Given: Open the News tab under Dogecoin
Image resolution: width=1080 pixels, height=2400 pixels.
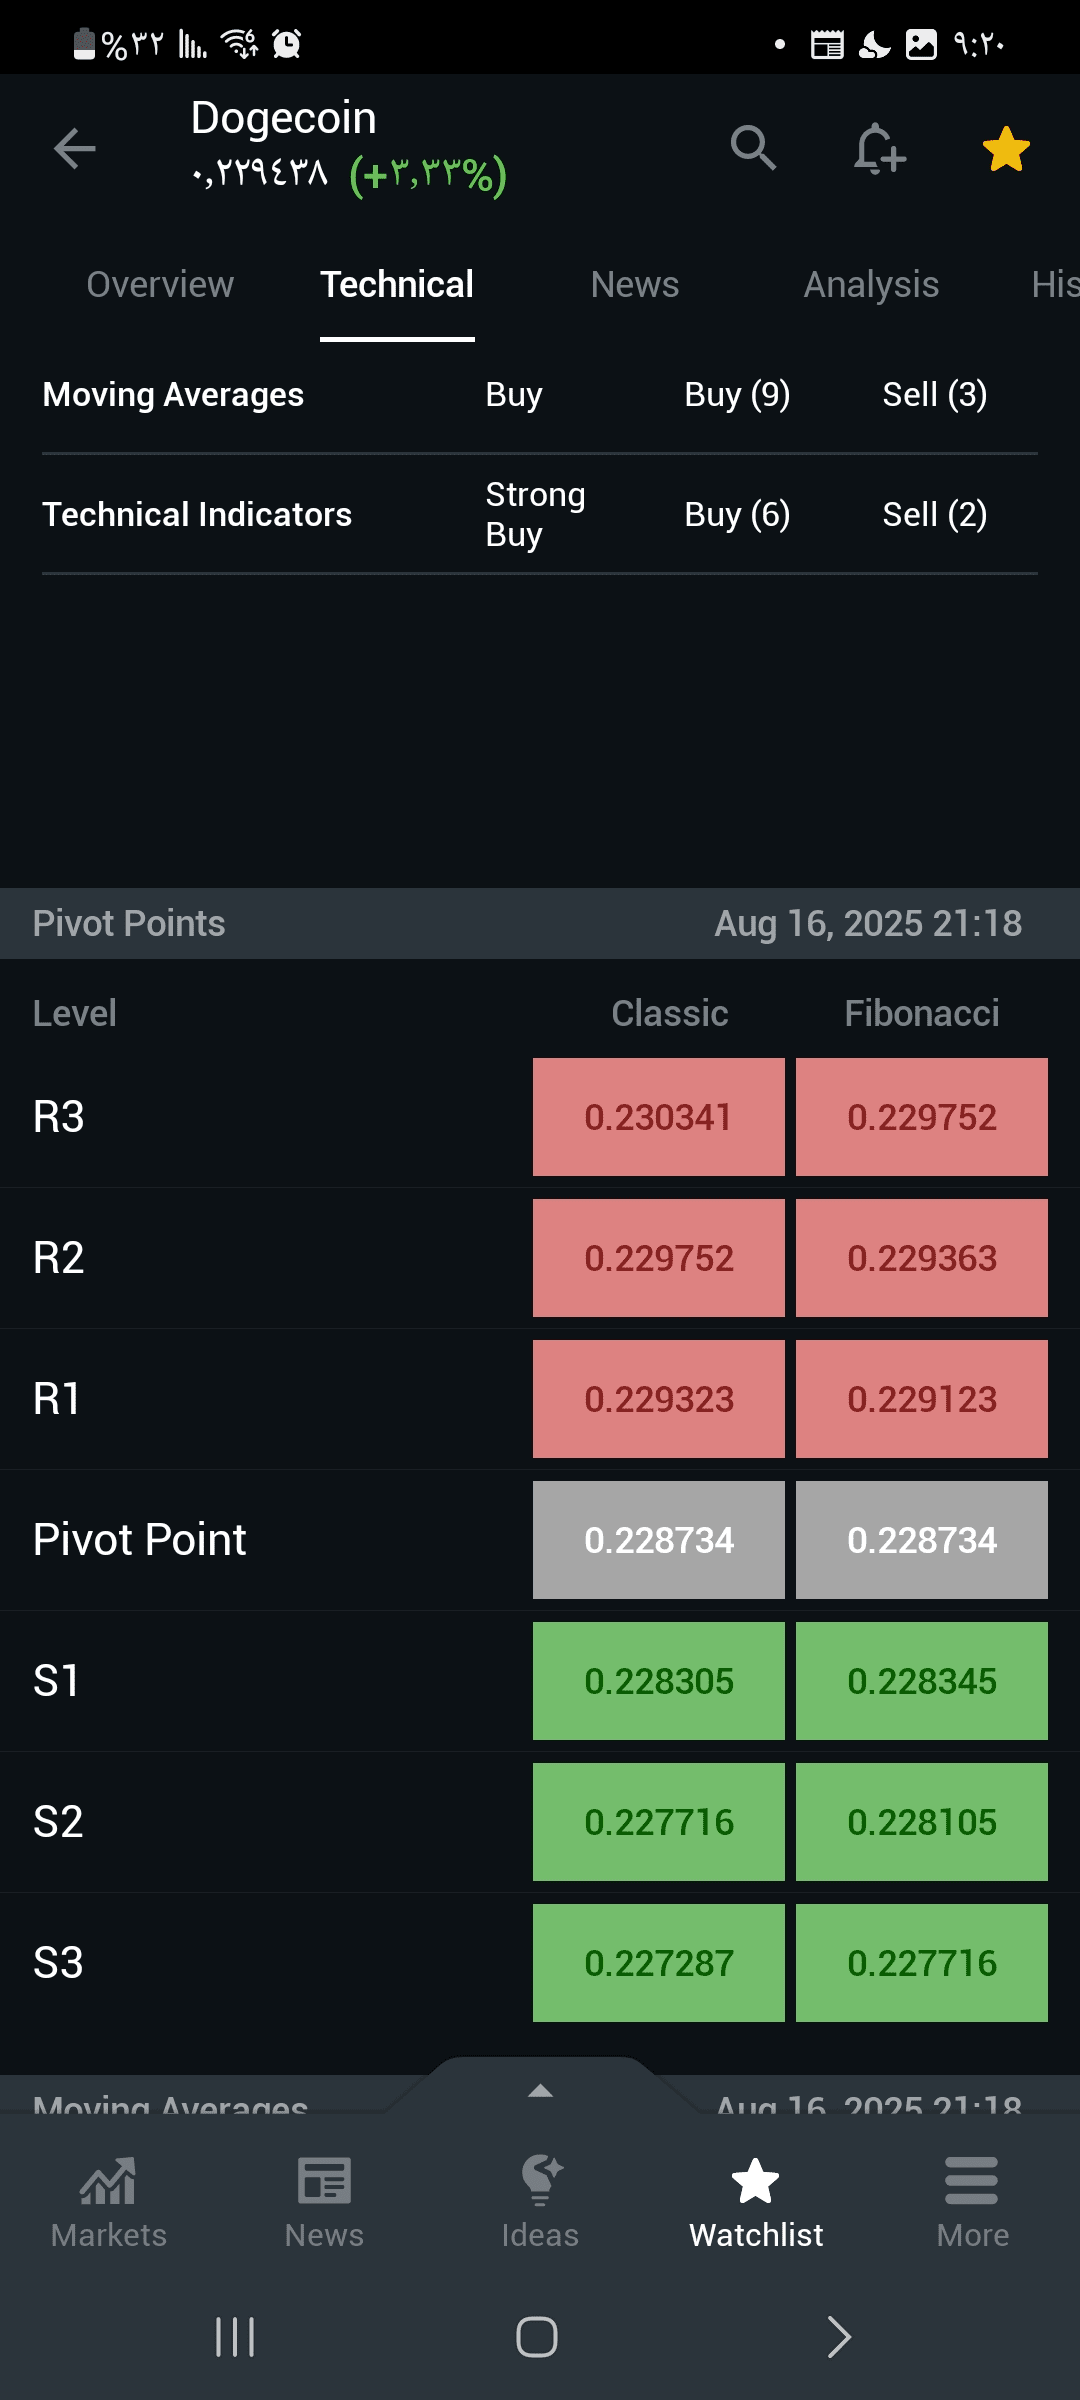Looking at the screenshot, I should point(635,285).
